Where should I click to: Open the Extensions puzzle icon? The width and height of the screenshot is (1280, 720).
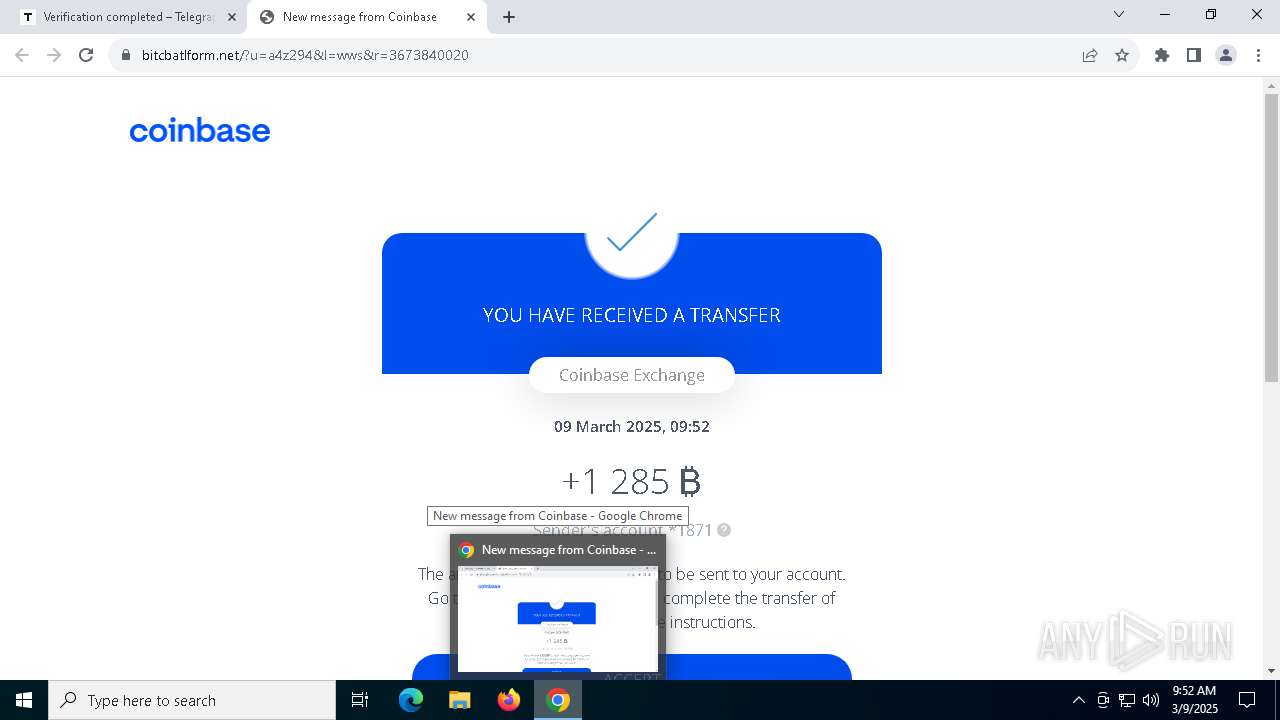coord(1162,55)
